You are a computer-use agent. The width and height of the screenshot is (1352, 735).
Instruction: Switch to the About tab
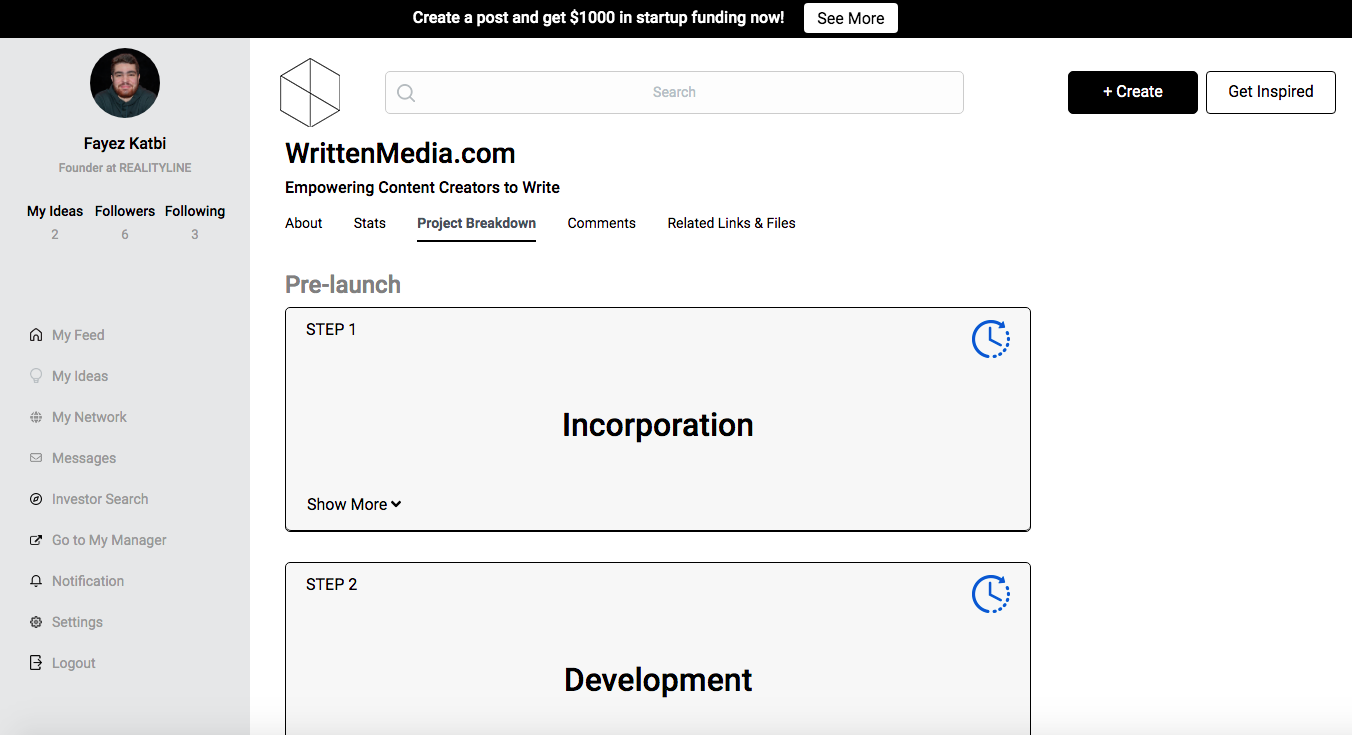304,223
